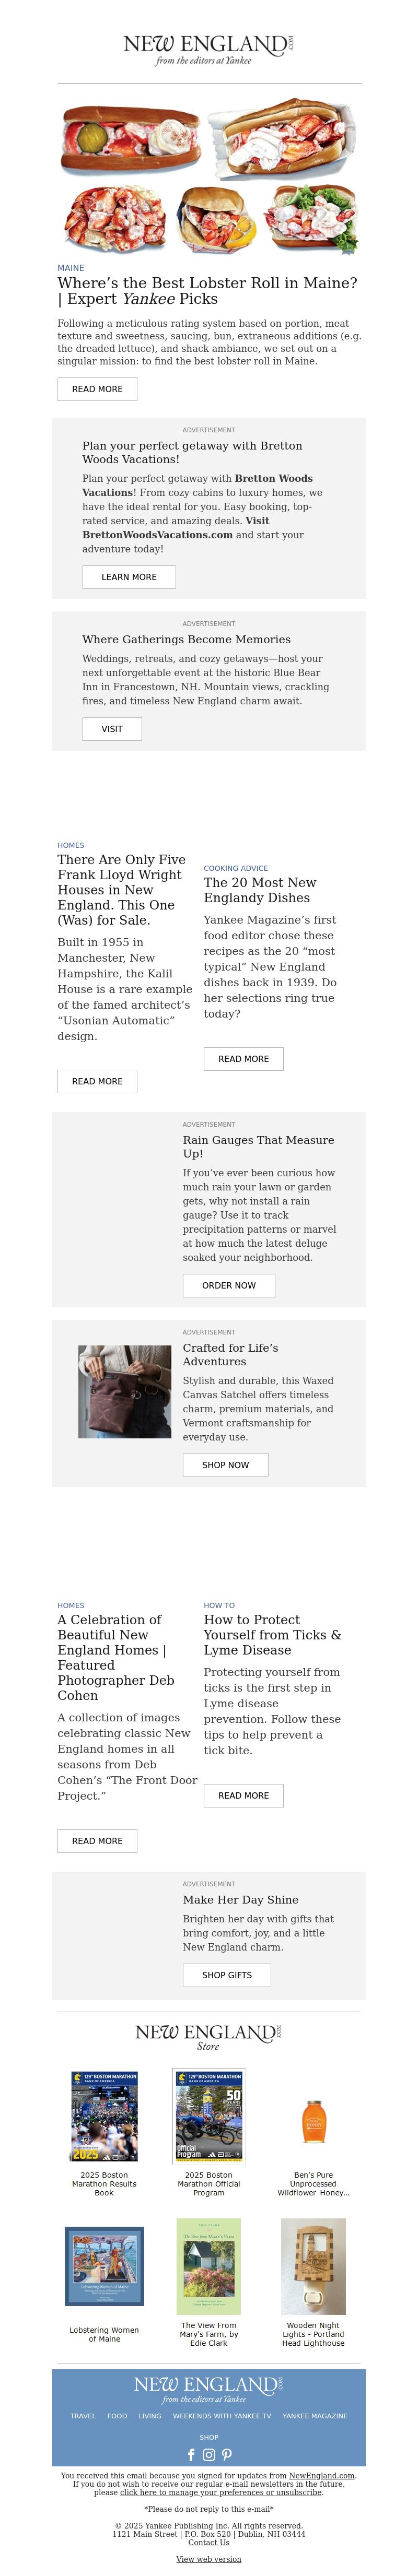
Task: Open the Instagram icon in footer
Action: click(209, 2454)
